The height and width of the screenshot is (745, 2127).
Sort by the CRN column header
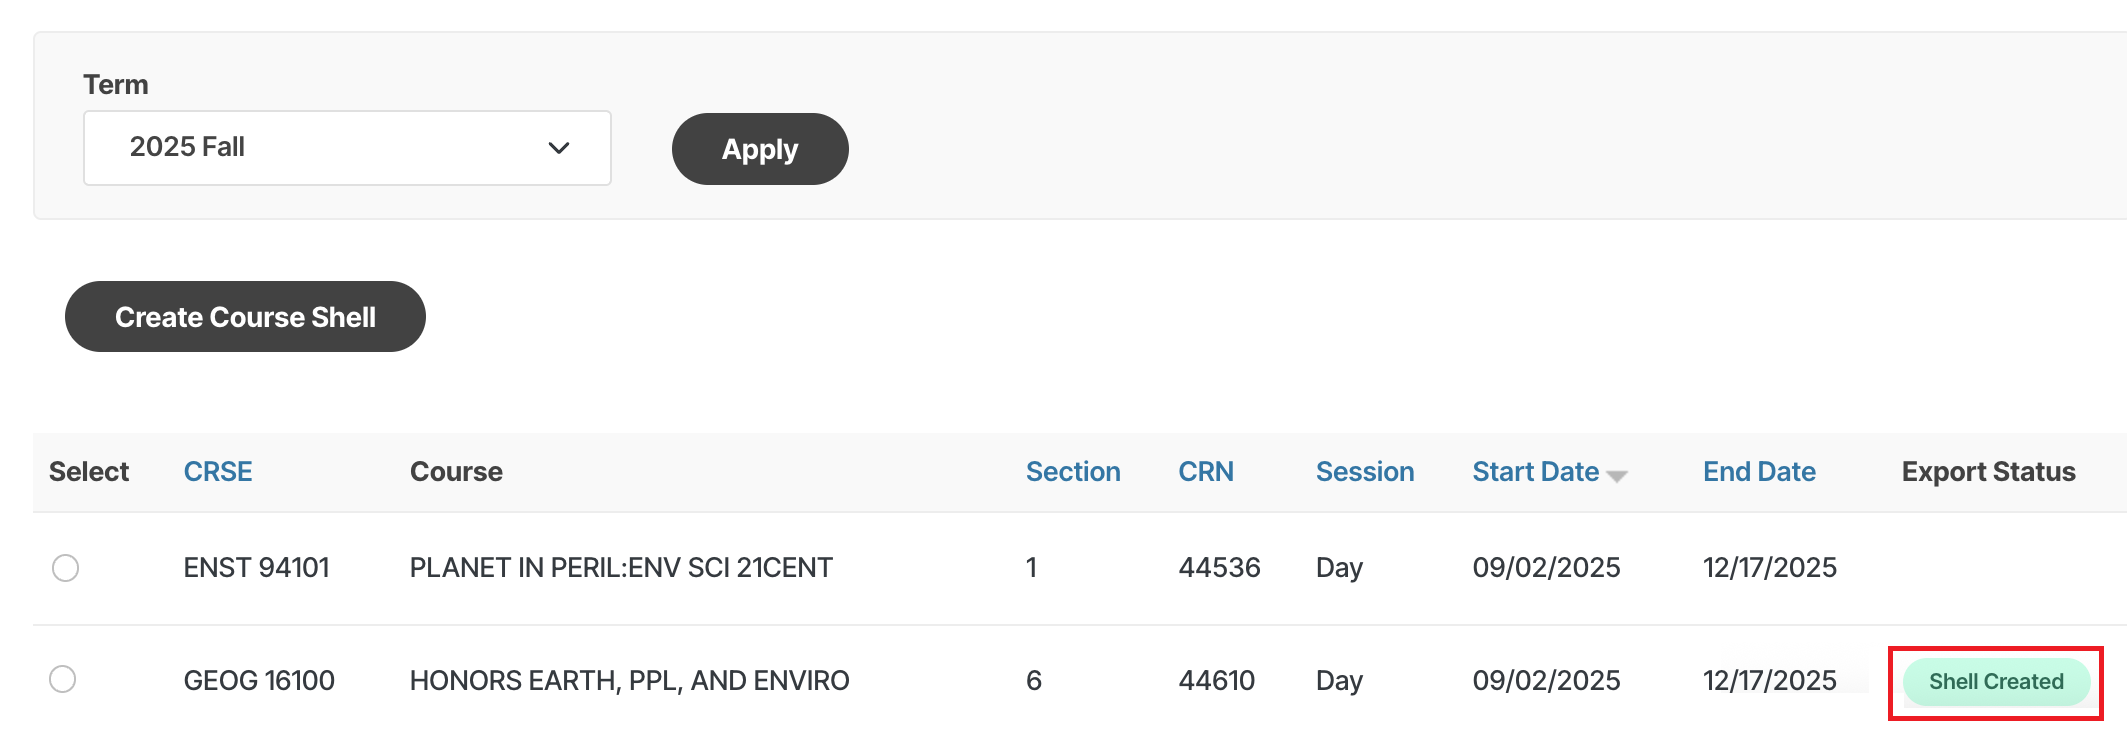click(x=1205, y=472)
